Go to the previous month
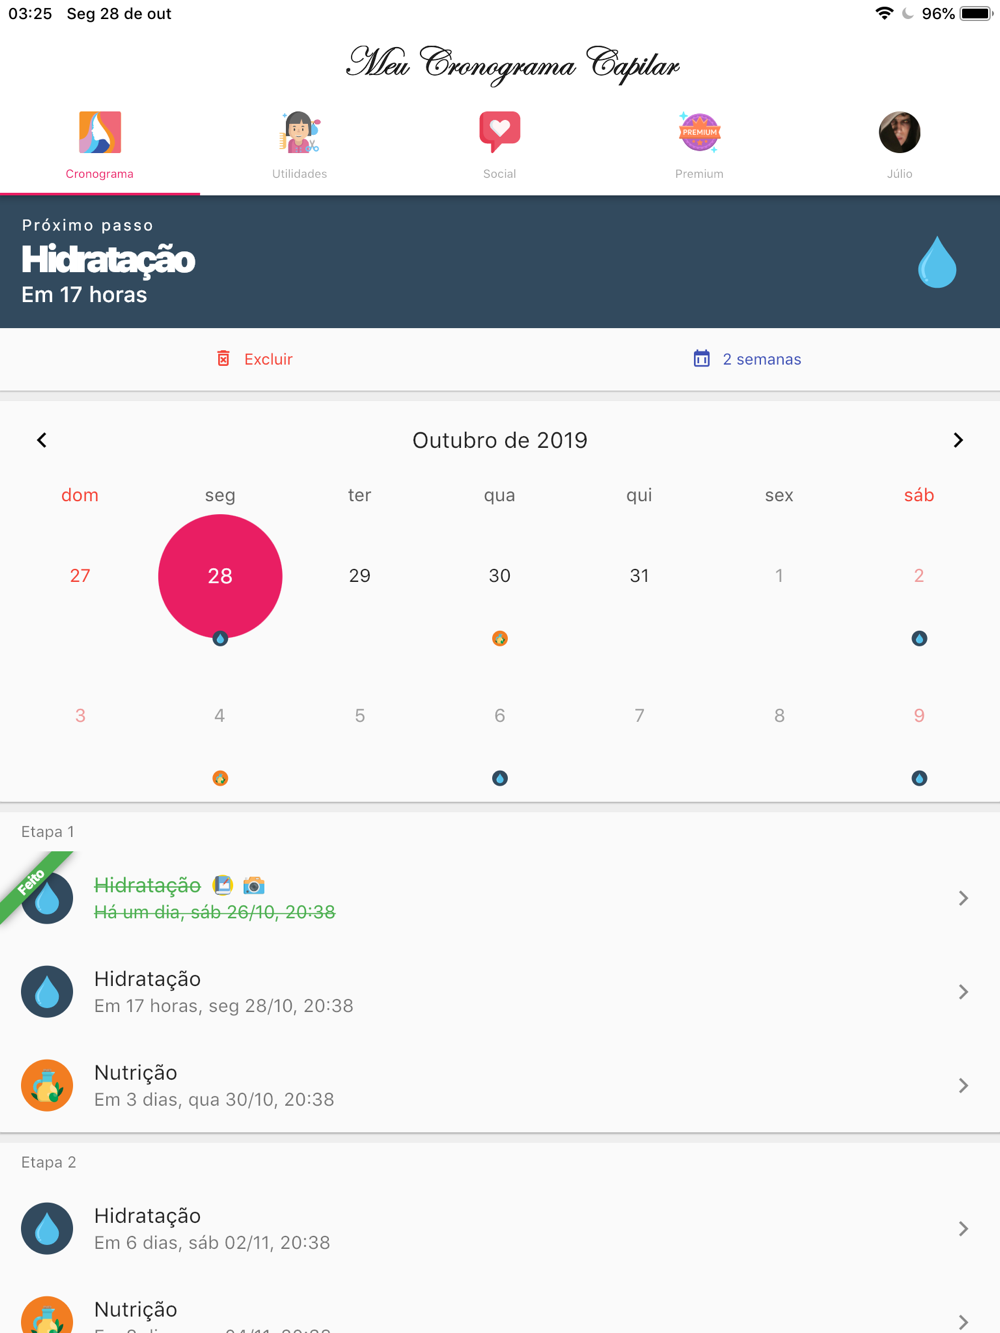 42,440
